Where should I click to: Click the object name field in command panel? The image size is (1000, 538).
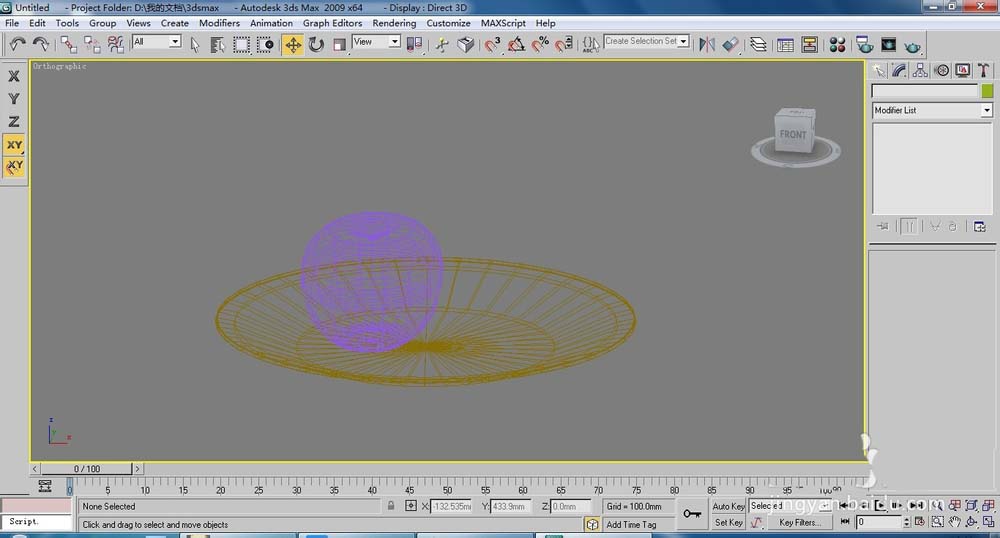(x=925, y=91)
